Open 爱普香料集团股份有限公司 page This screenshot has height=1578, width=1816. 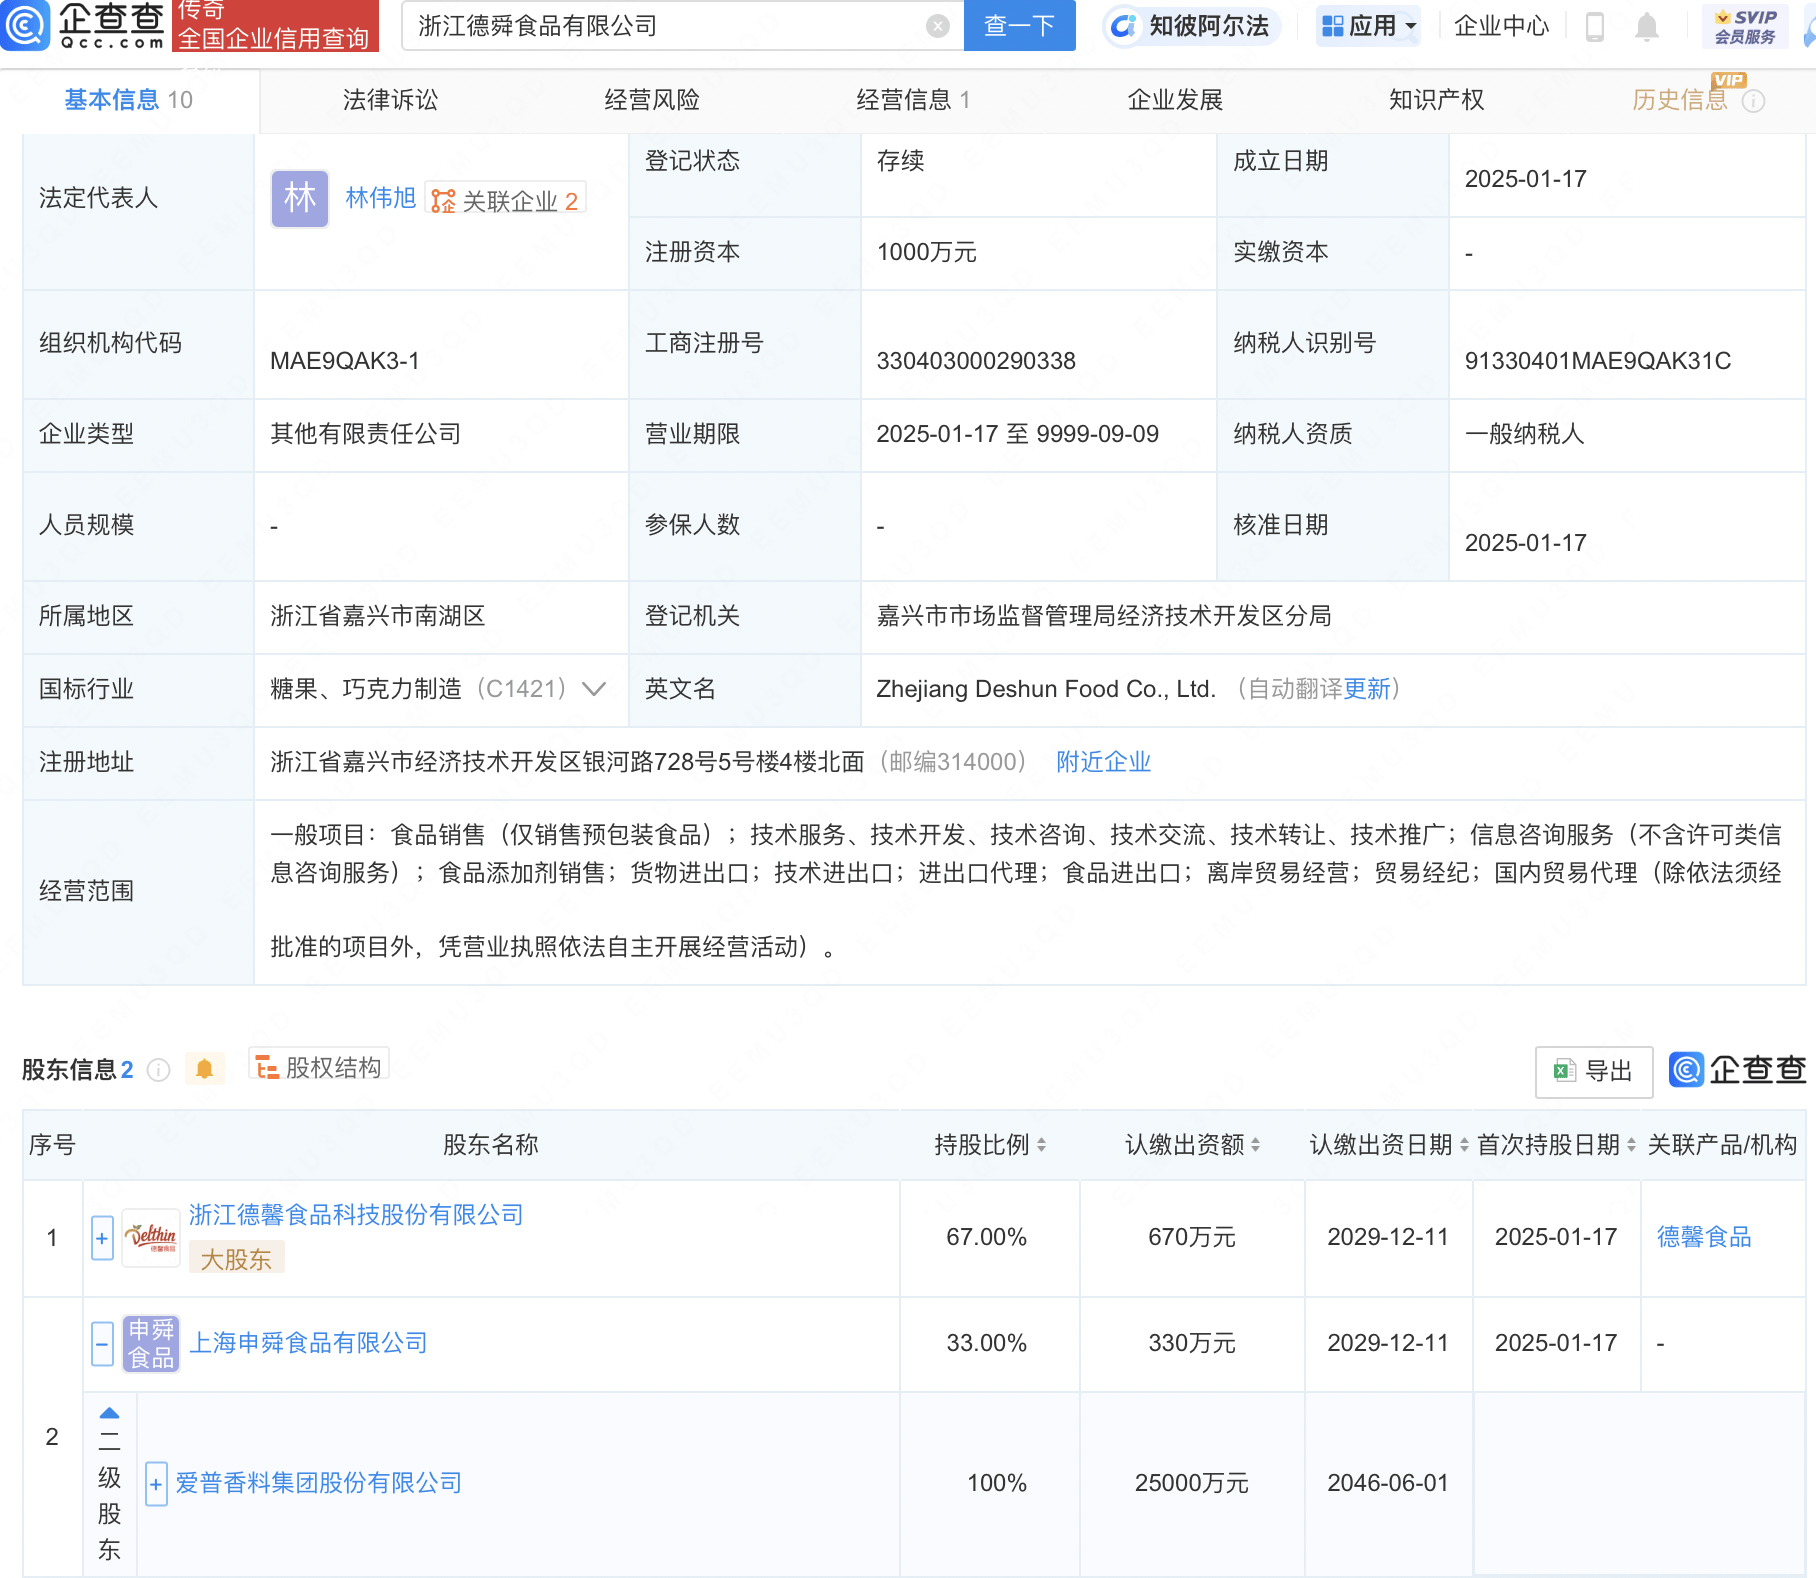pos(318,1483)
